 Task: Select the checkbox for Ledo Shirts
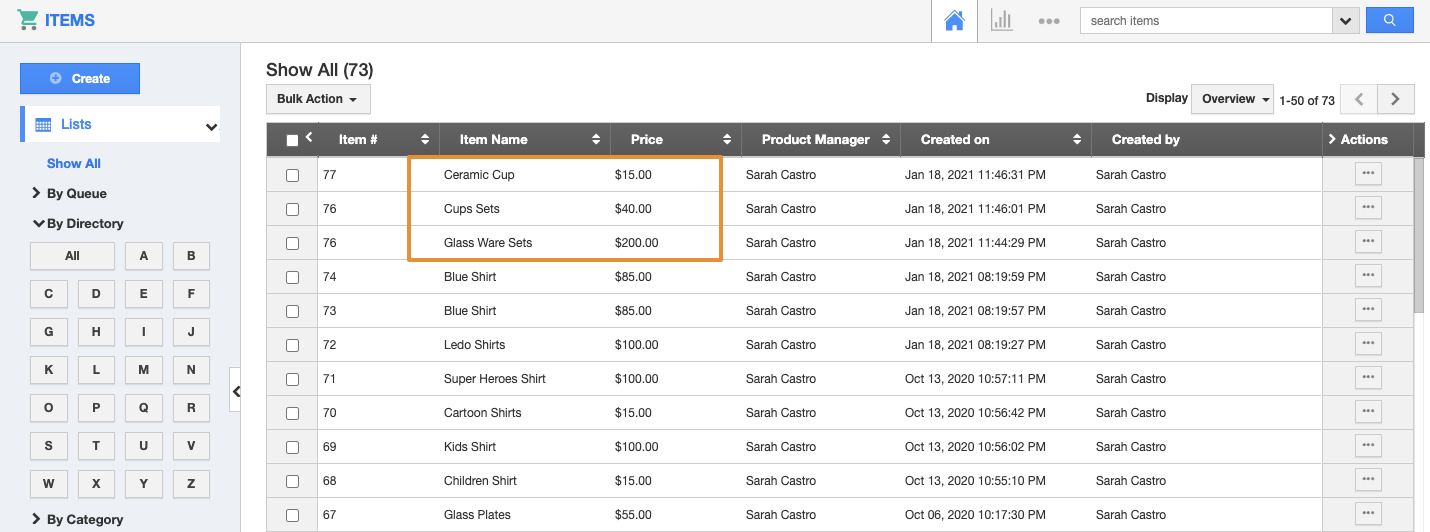click(x=292, y=345)
